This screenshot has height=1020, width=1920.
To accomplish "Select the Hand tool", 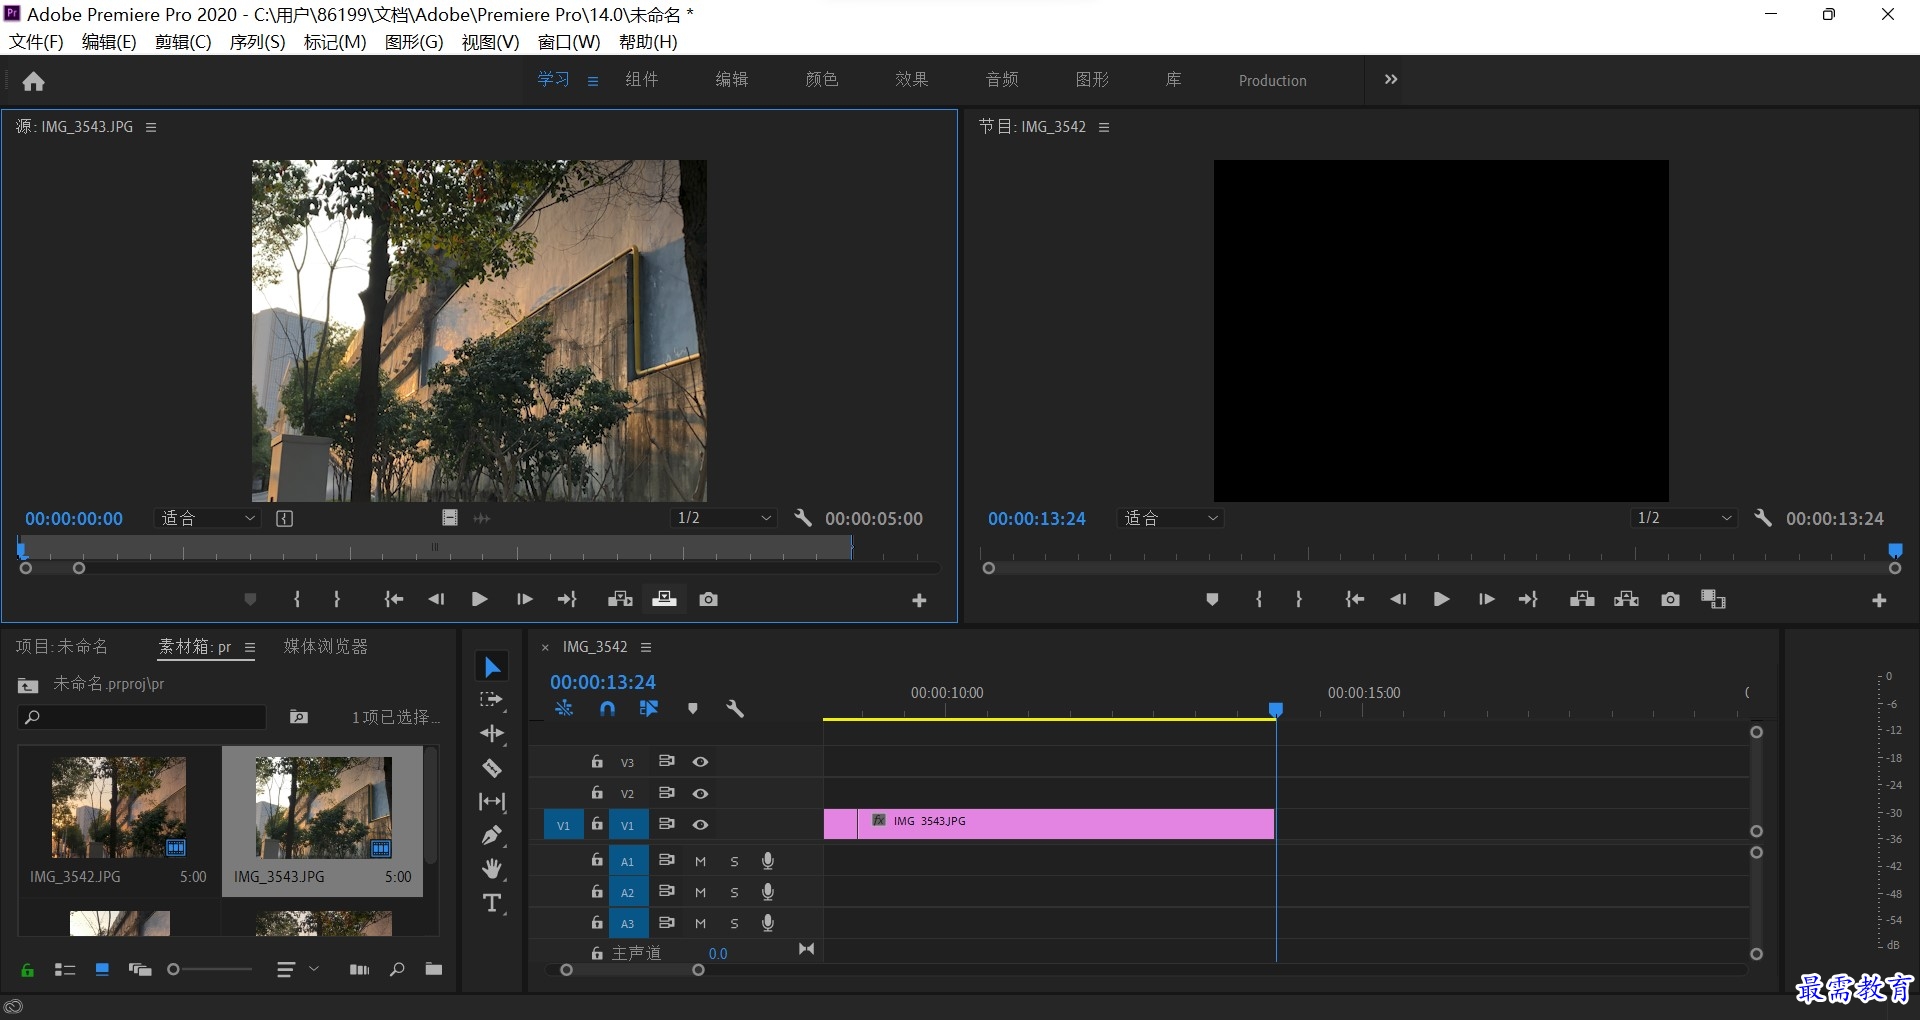I will pos(492,868).
